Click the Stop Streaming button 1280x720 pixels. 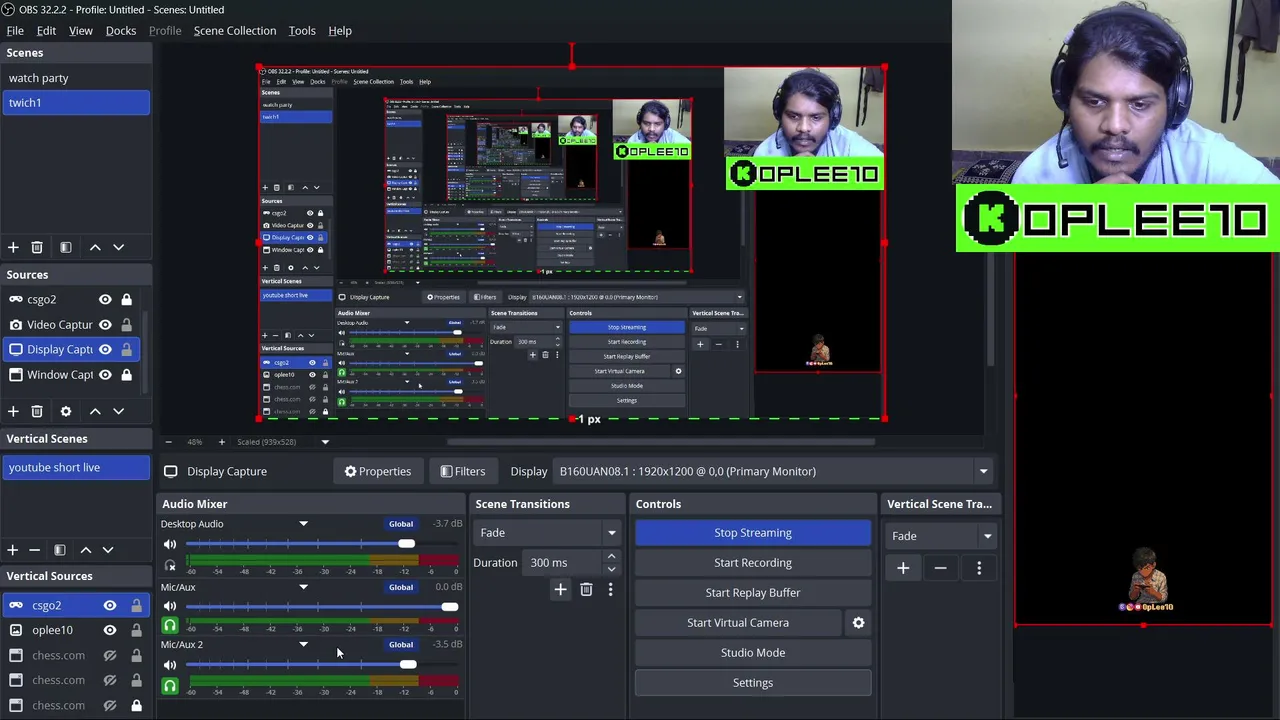click(x=753, y=533)
